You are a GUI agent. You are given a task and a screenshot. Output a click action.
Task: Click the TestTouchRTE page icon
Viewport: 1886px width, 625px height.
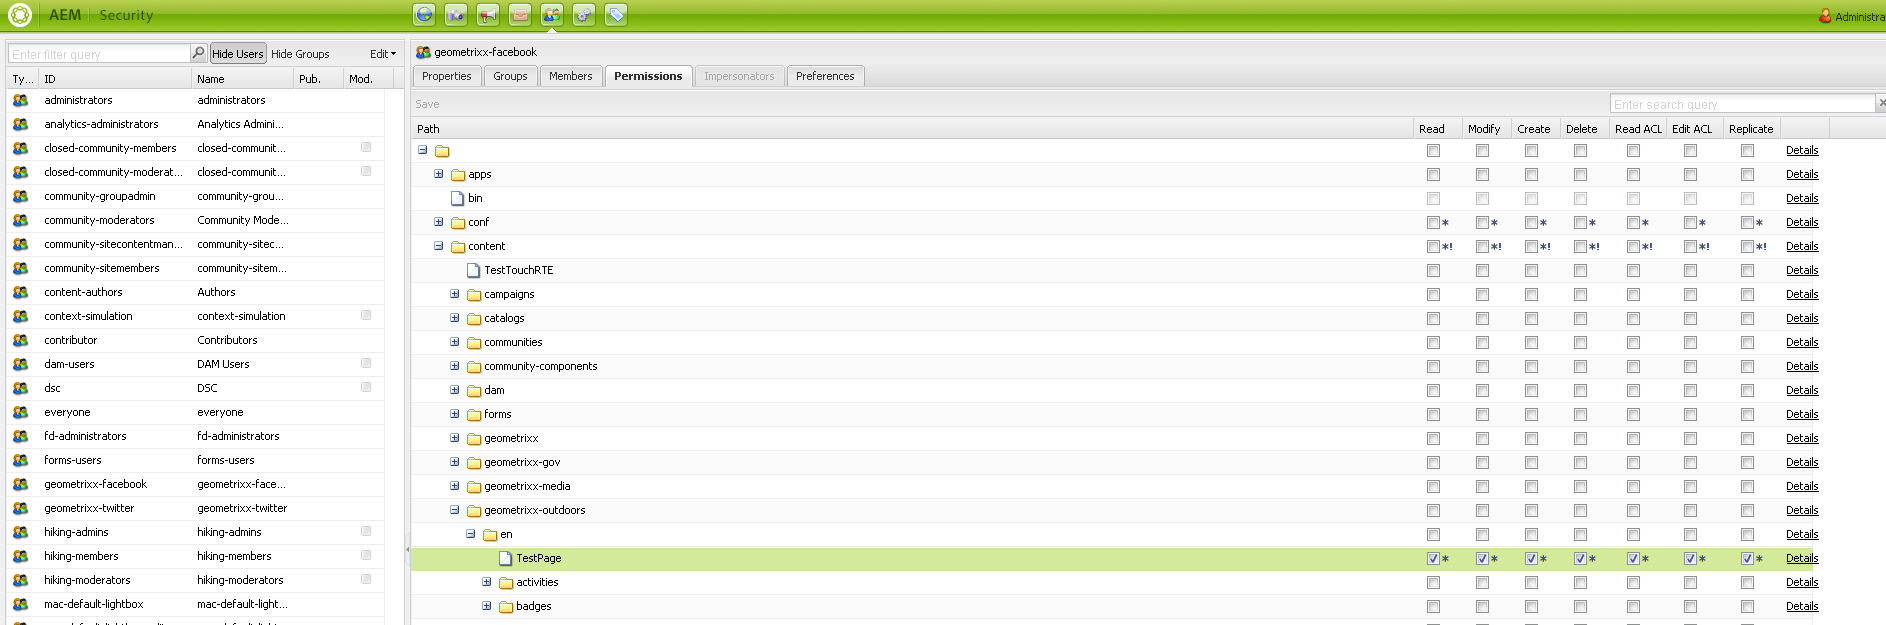tap(474, 270)
